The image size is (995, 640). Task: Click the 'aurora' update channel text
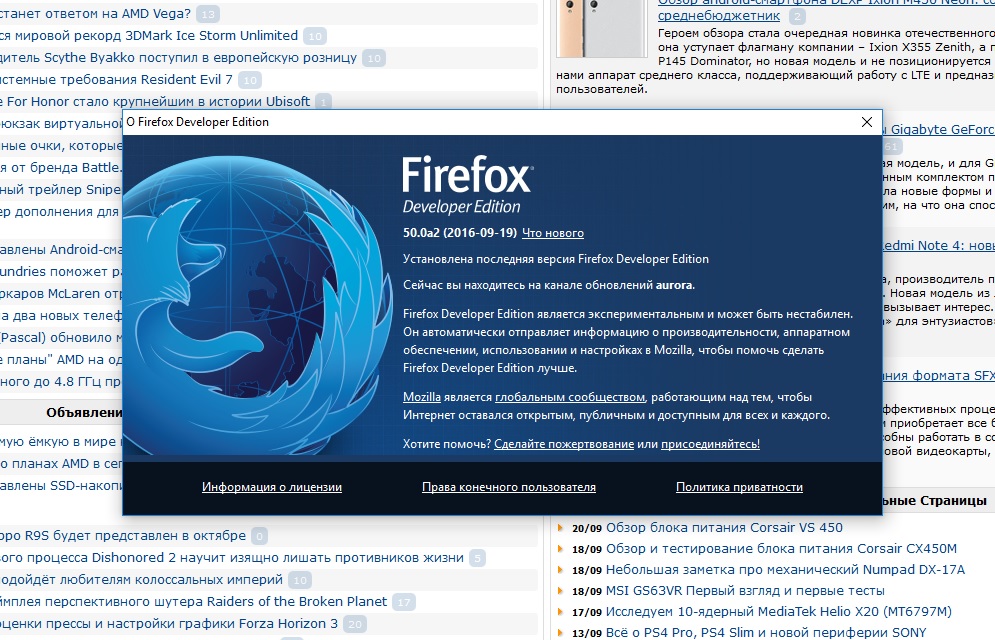675,285
